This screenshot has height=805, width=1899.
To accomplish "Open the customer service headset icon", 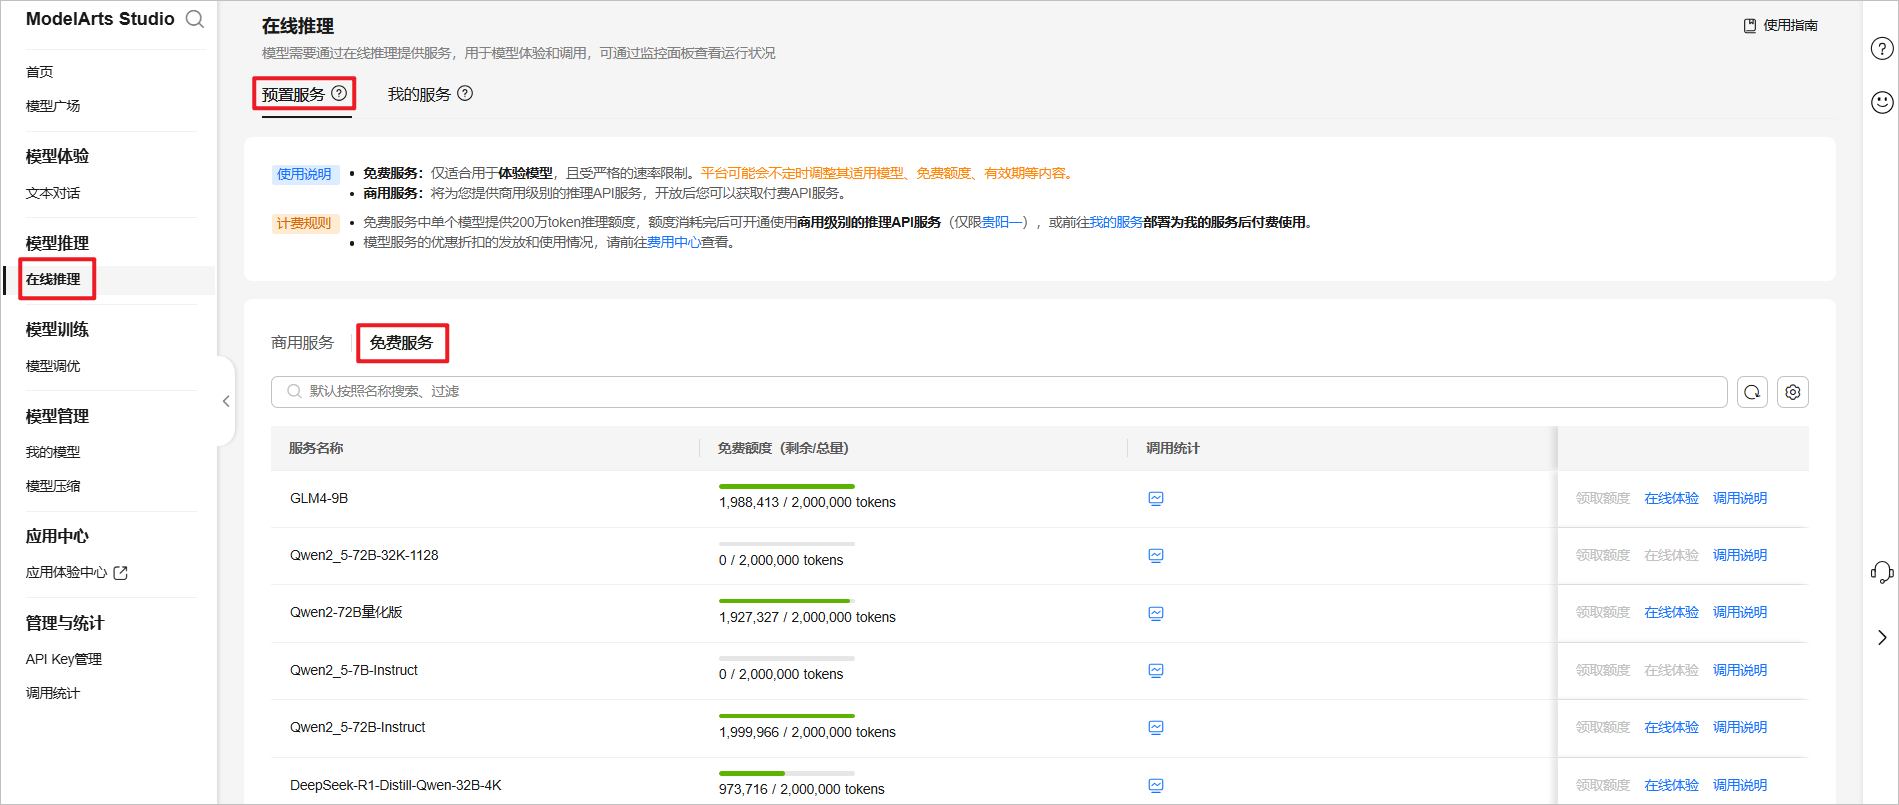I will tap(1882, 572).
